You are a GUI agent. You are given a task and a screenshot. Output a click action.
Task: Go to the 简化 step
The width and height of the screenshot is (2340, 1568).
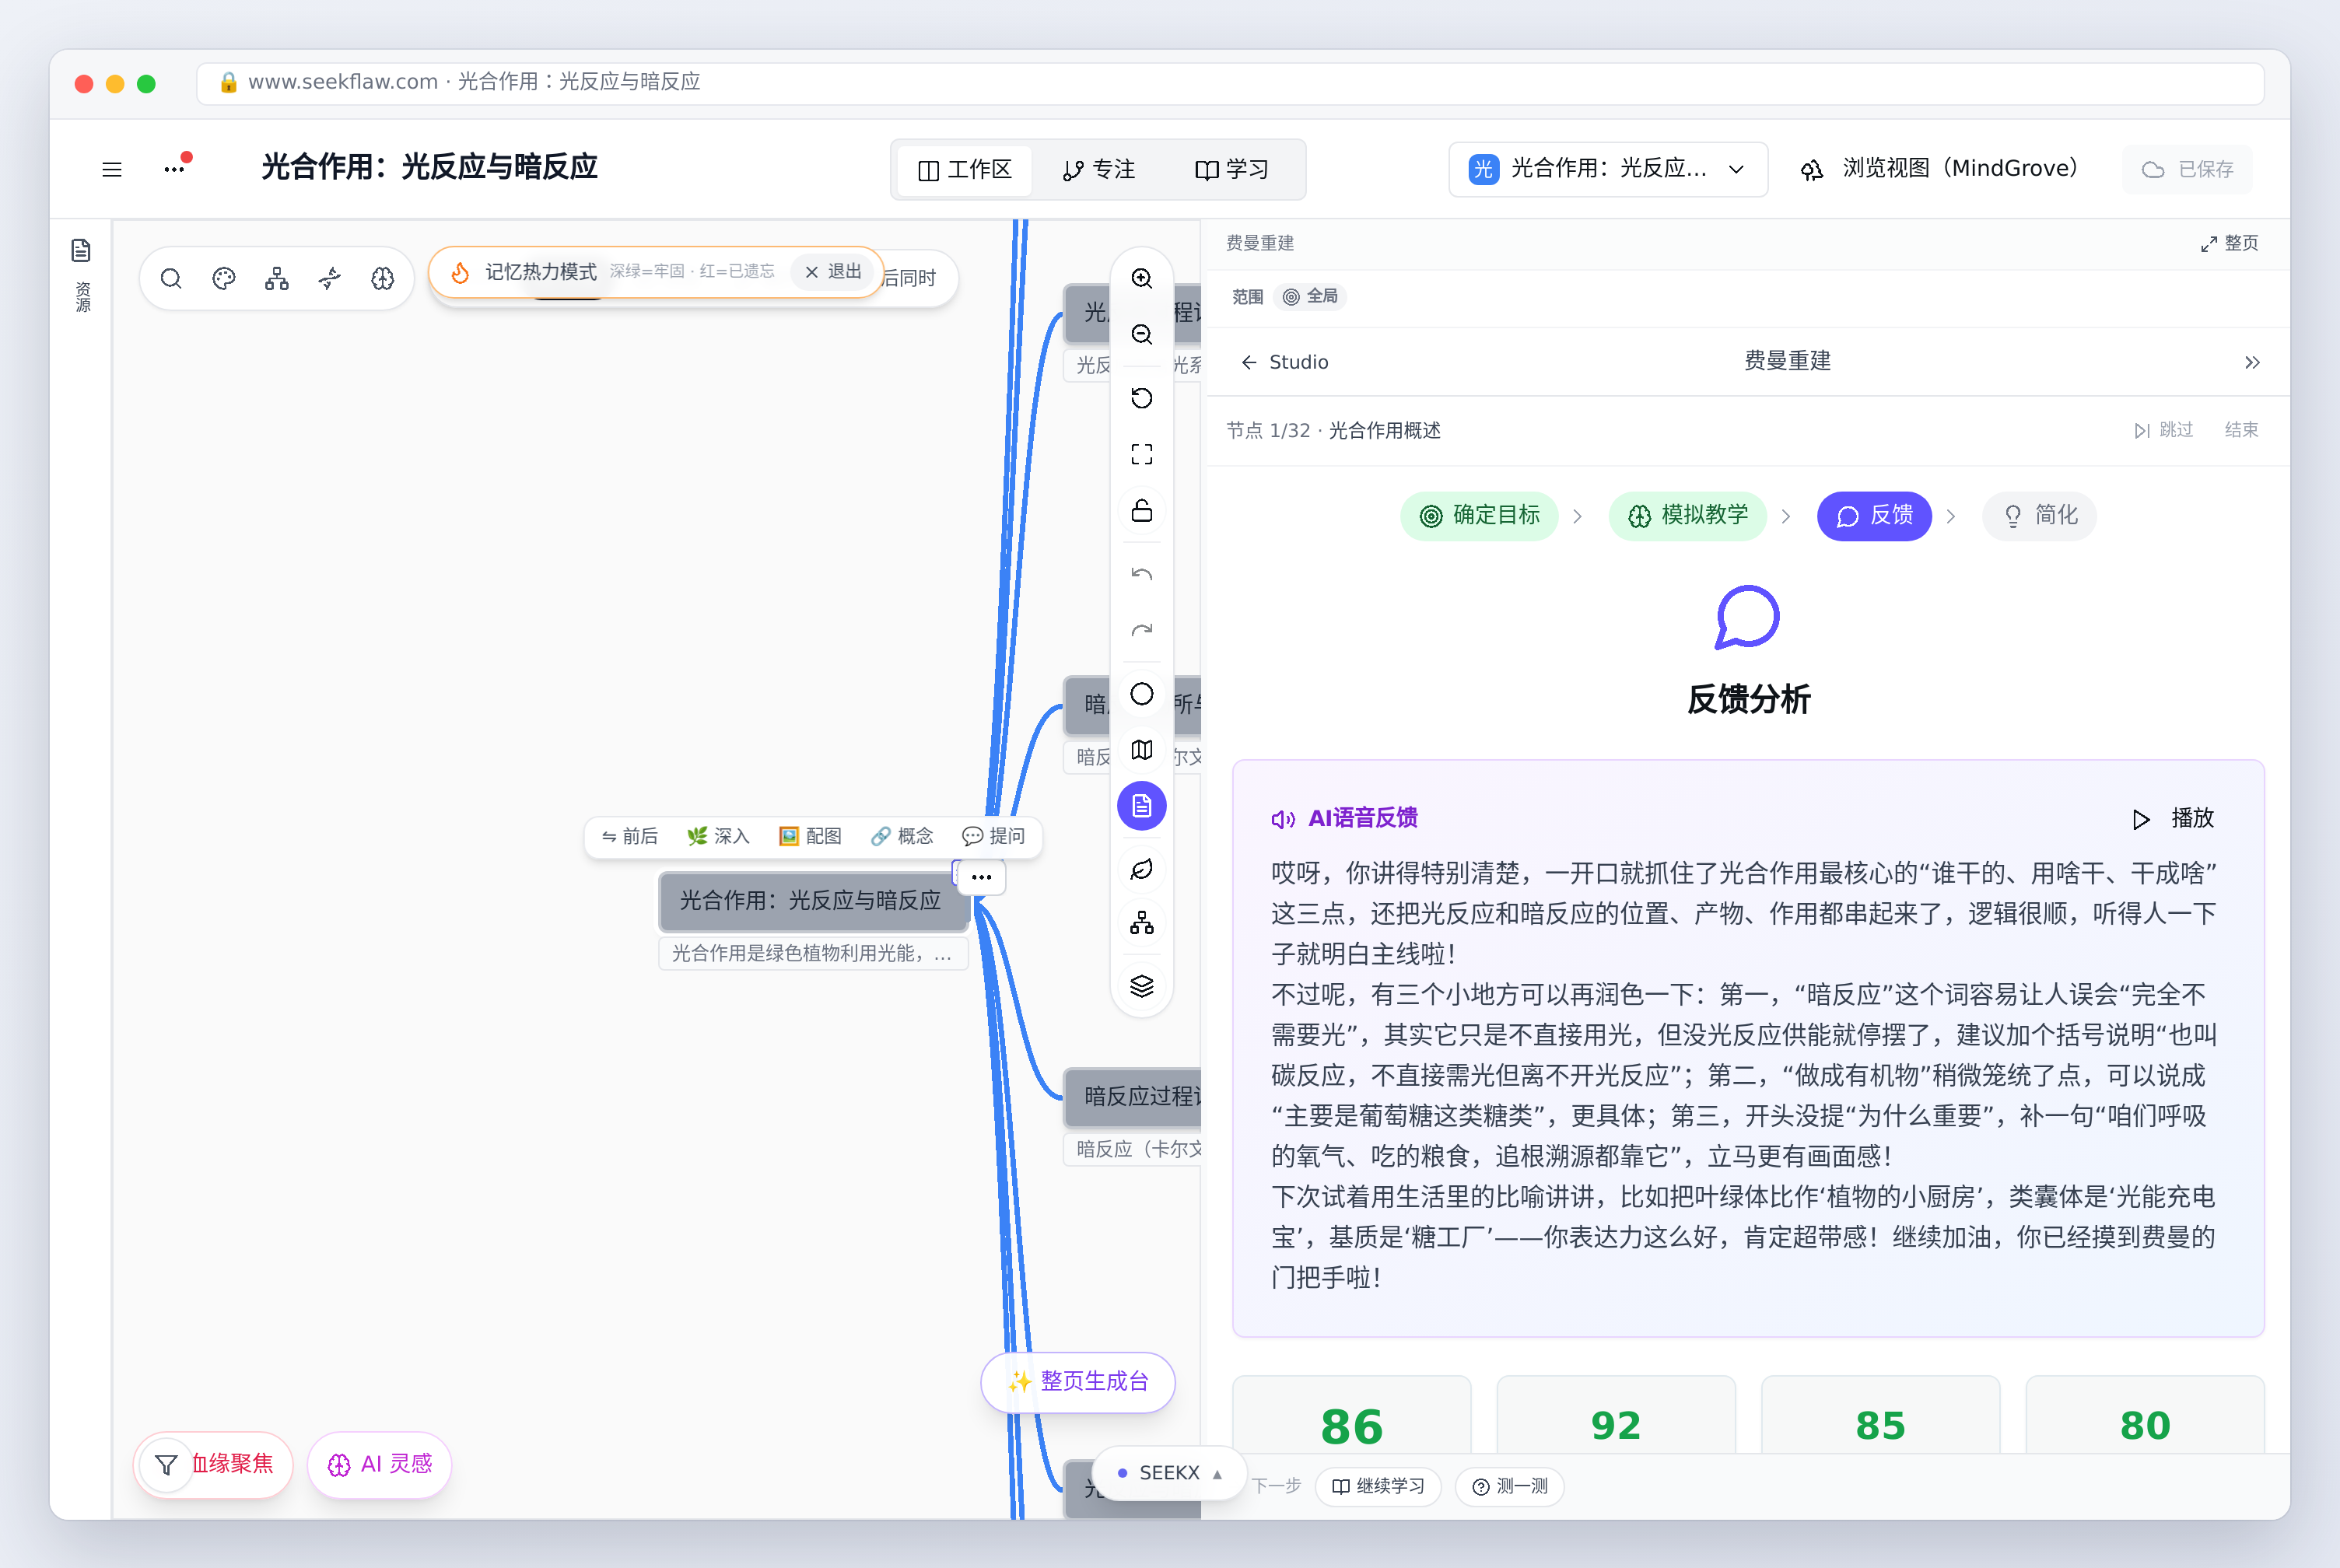[x=2039, y=516]
